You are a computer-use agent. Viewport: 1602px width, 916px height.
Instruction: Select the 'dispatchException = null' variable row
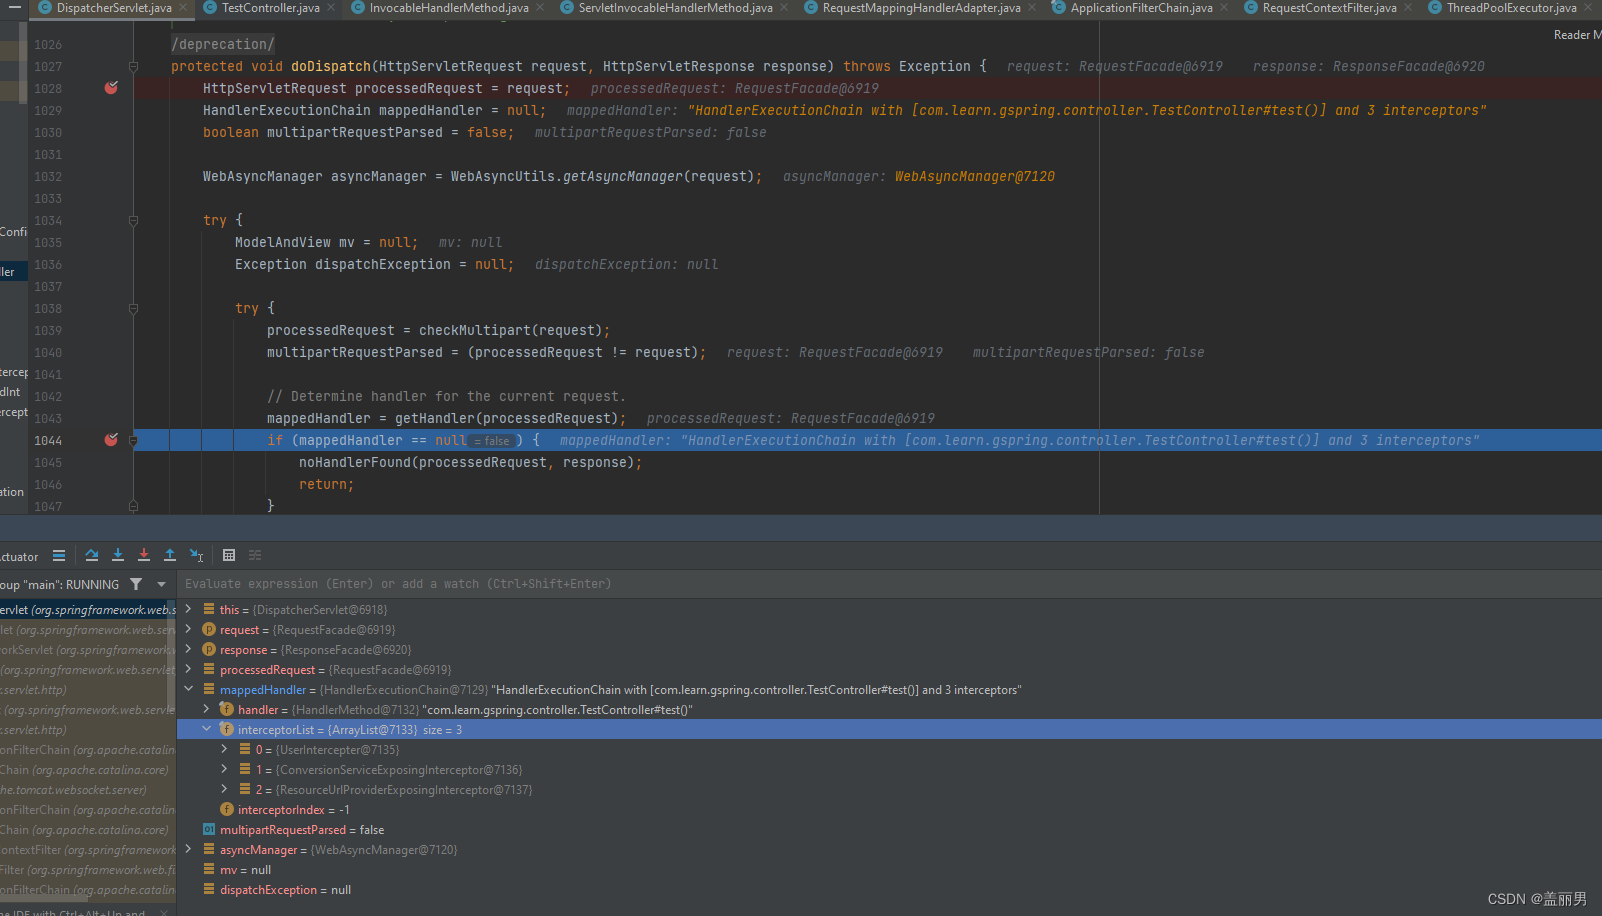point(889,890)
